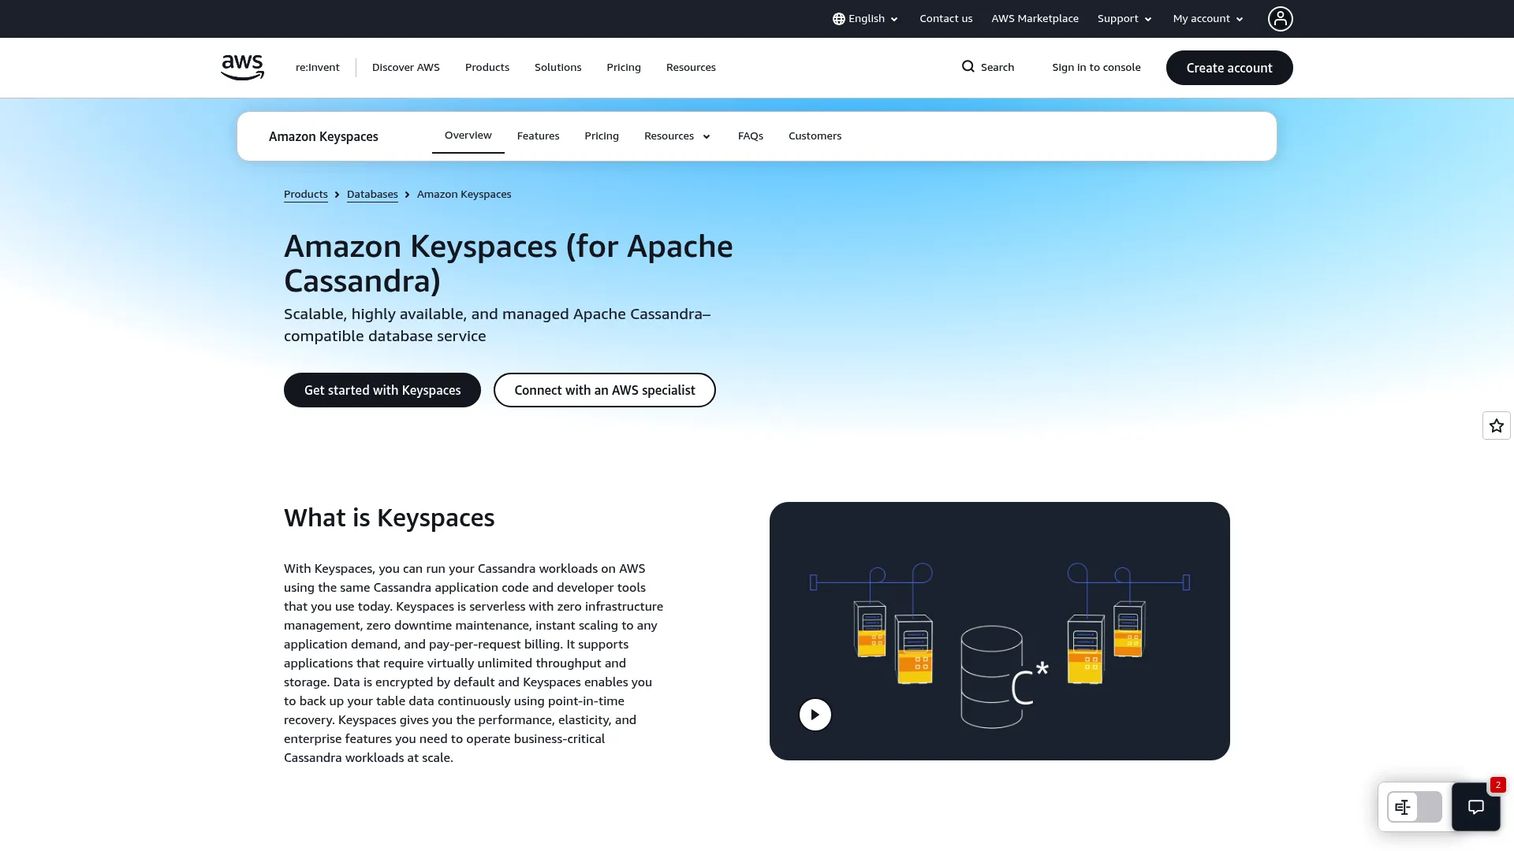
Task: Go to Products breadcrumb link
Action: [306, 195]
